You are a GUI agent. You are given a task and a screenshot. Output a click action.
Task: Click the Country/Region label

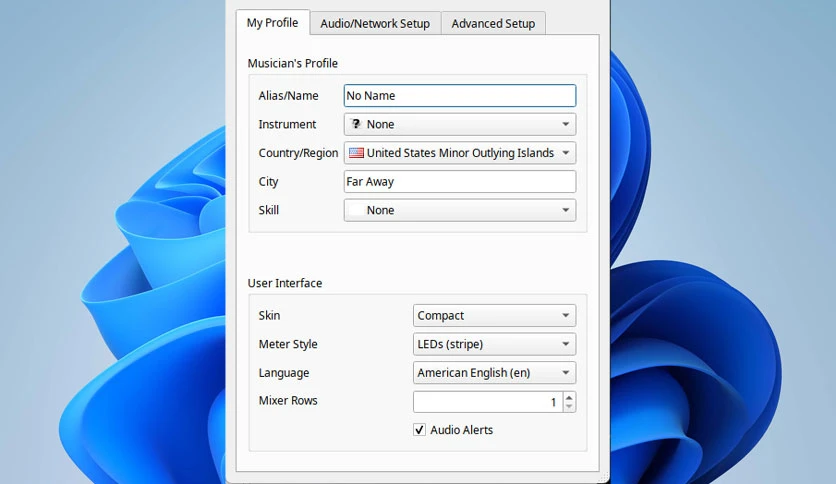pyautogui.click(x=299, y=153)
